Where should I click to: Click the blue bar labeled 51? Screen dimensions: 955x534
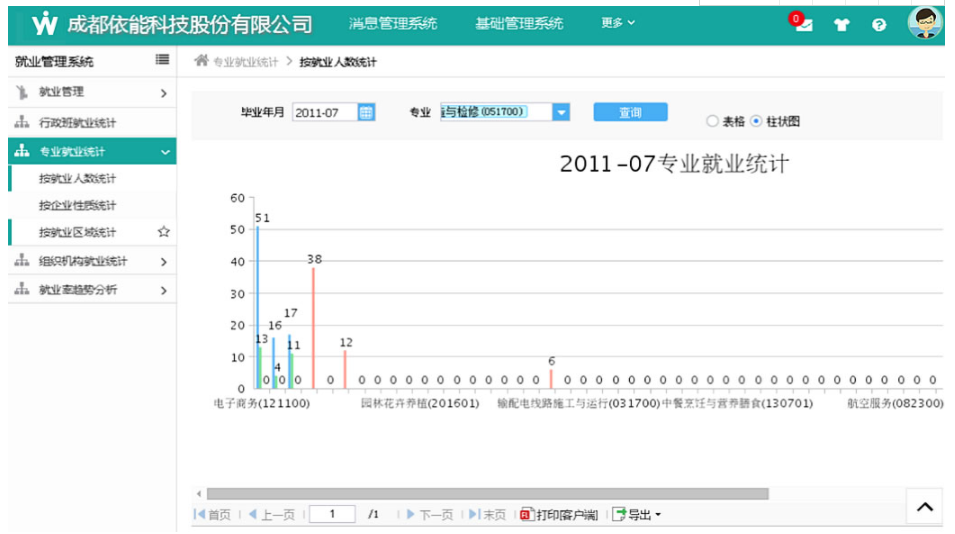tap(257, 307)
